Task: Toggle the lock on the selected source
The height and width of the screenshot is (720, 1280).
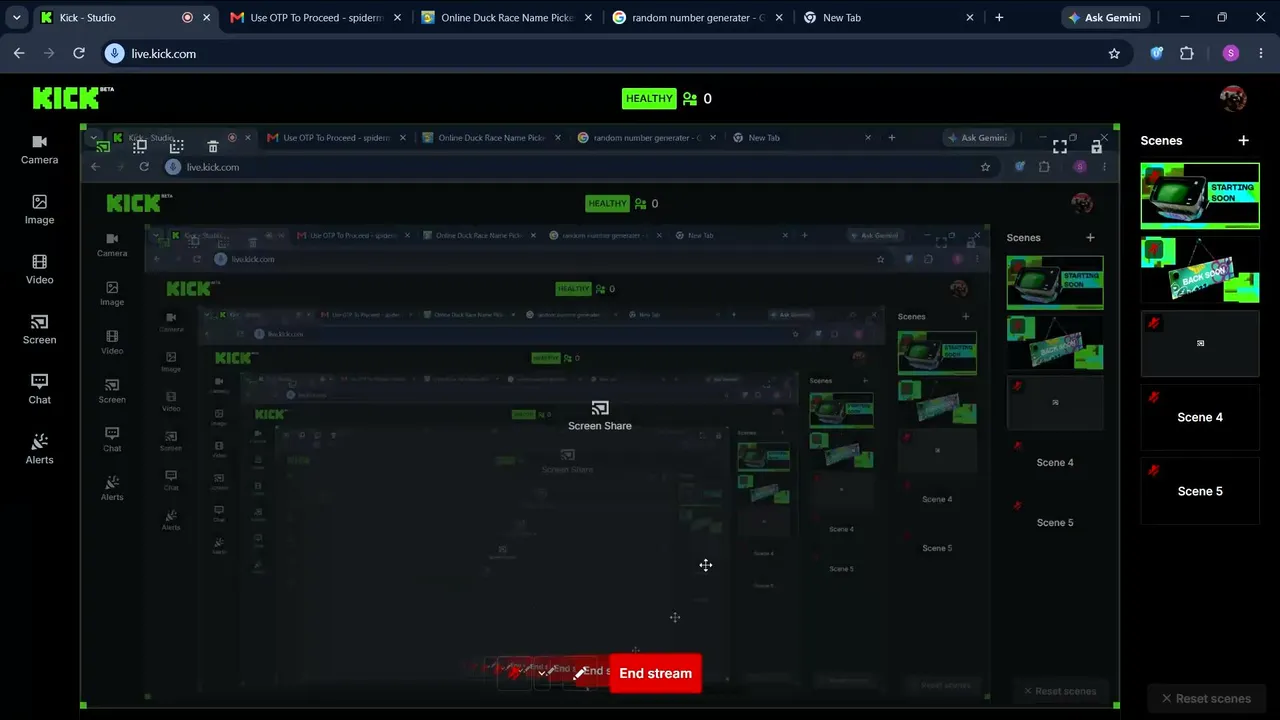Action: point(1097,146)
